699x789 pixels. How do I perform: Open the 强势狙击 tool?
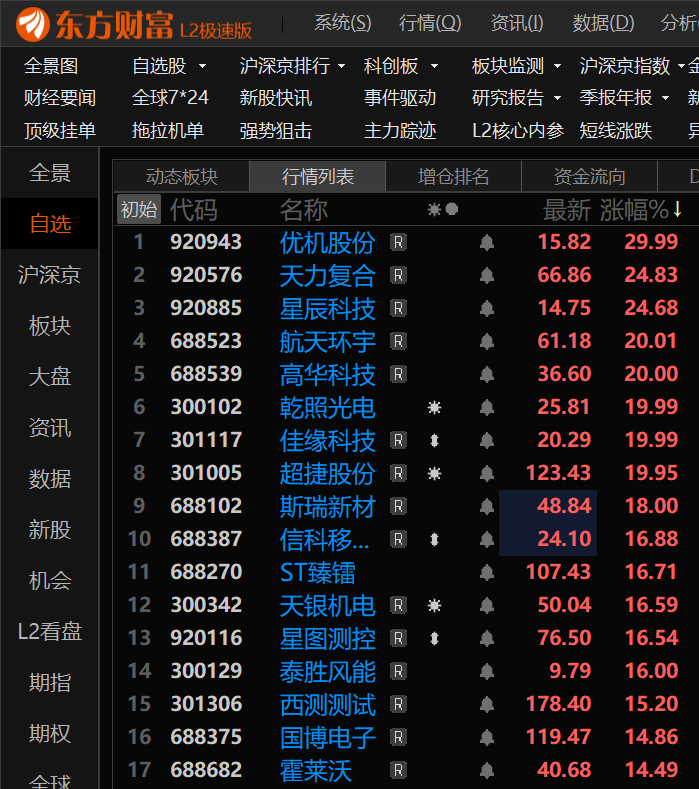[x=276, y=131]
